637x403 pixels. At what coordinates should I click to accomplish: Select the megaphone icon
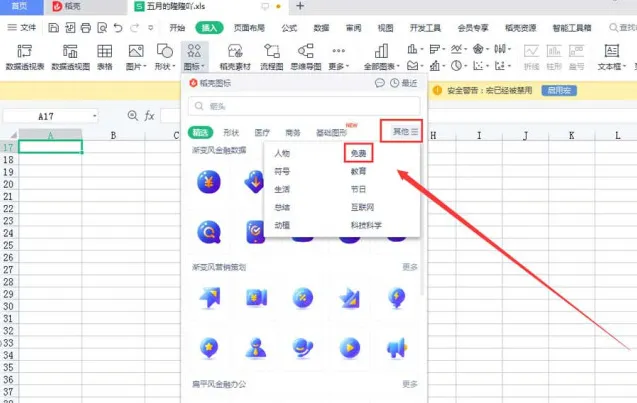tap(396, 348)
